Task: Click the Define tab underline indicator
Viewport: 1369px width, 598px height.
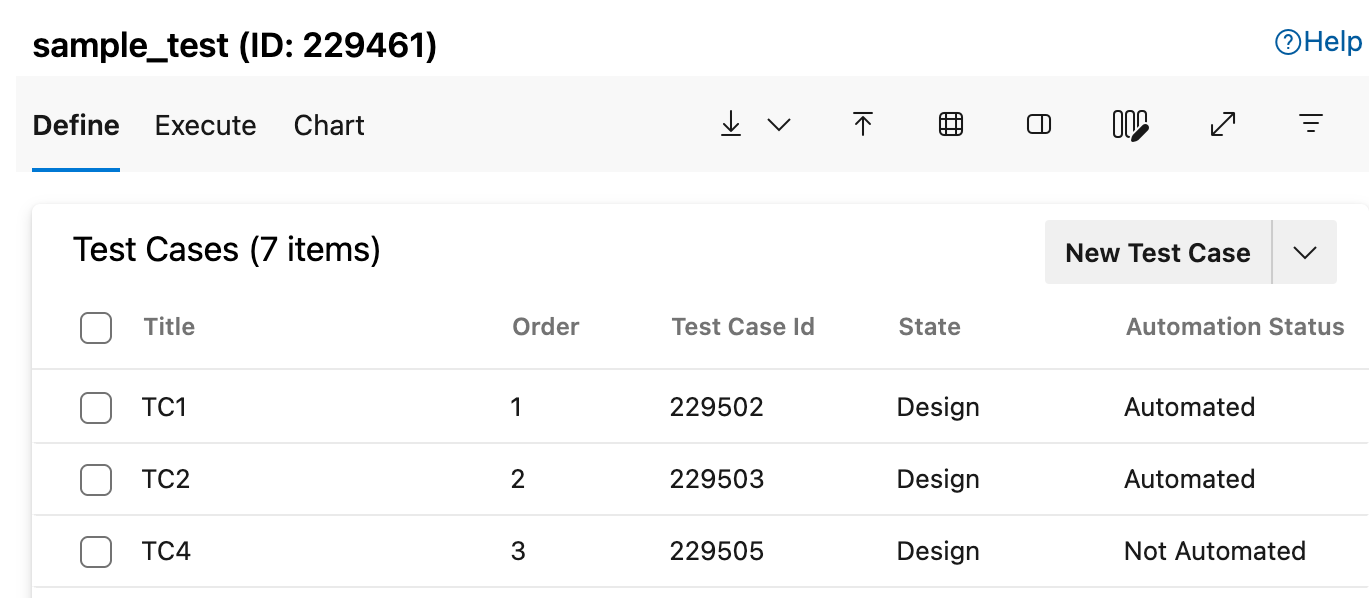Action: pos(75,170)
